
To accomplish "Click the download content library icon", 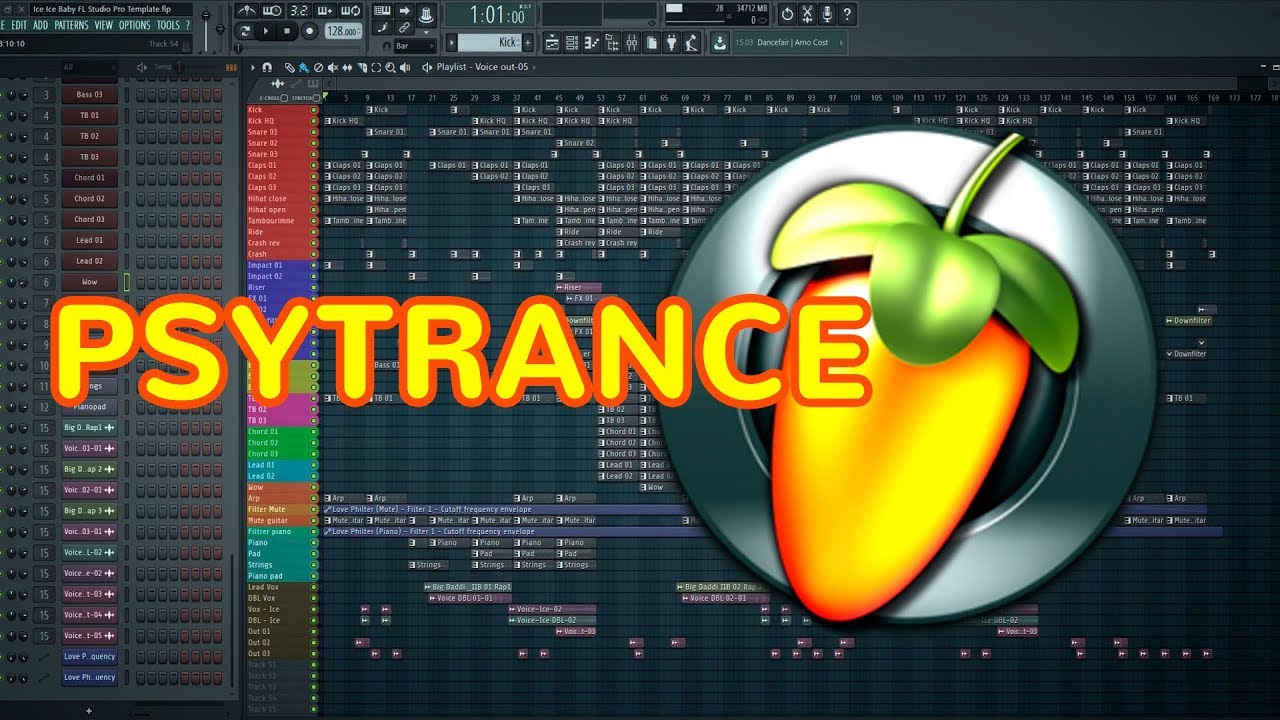I will pyautogui.click(x=720, y=43).
